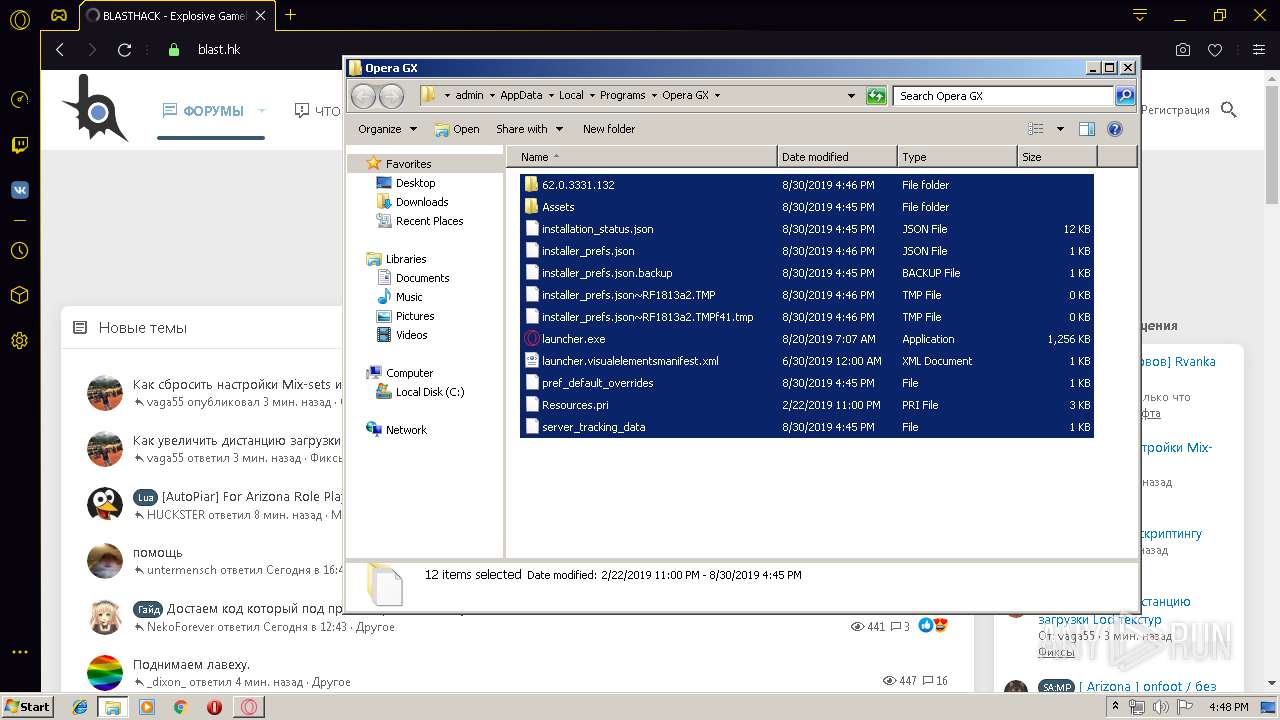Click the ФОРУМЫ navigation tab
Viewport: 1280px width, 720px height.
[x=213, y=111]
